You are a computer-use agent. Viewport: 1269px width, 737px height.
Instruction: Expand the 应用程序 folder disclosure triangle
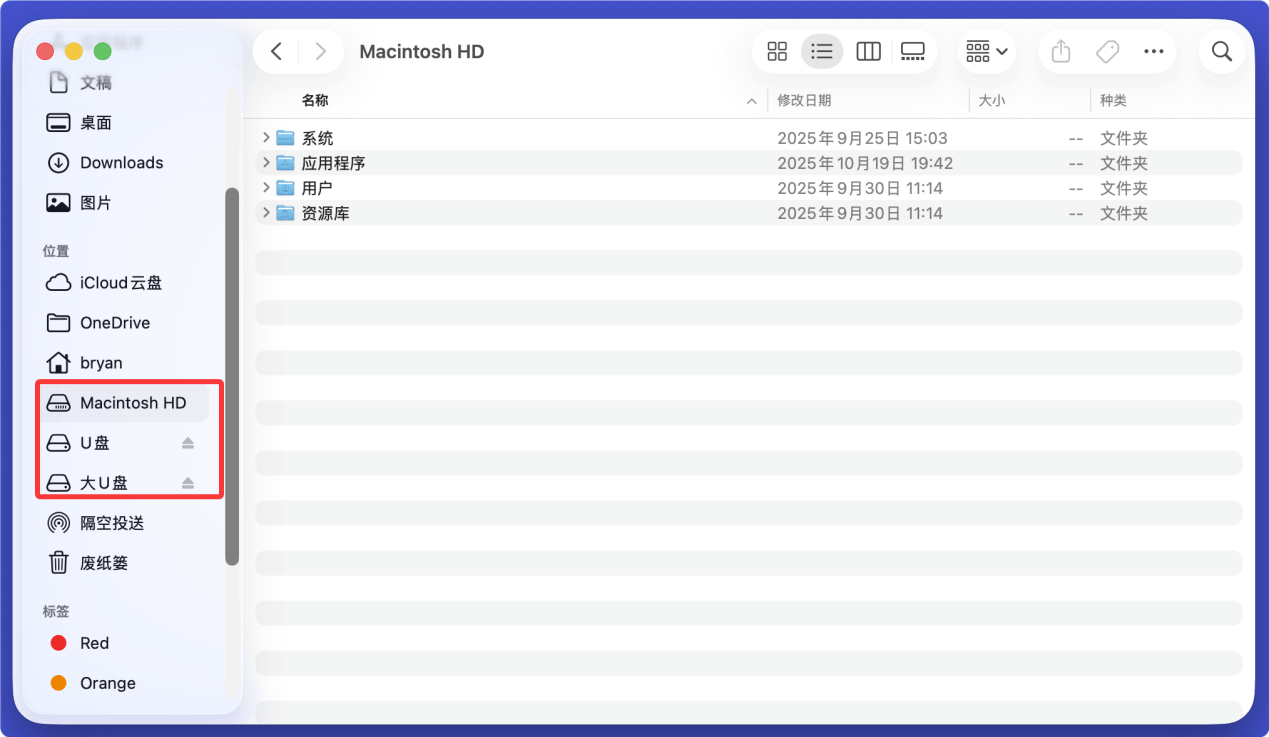pyautogui.click(x=266, y=163)
